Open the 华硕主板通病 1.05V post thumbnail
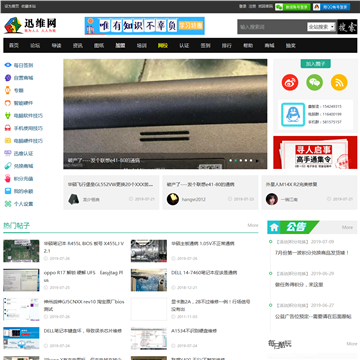The height and width of the screenshot is (360, 360). [x=149, y=251]
